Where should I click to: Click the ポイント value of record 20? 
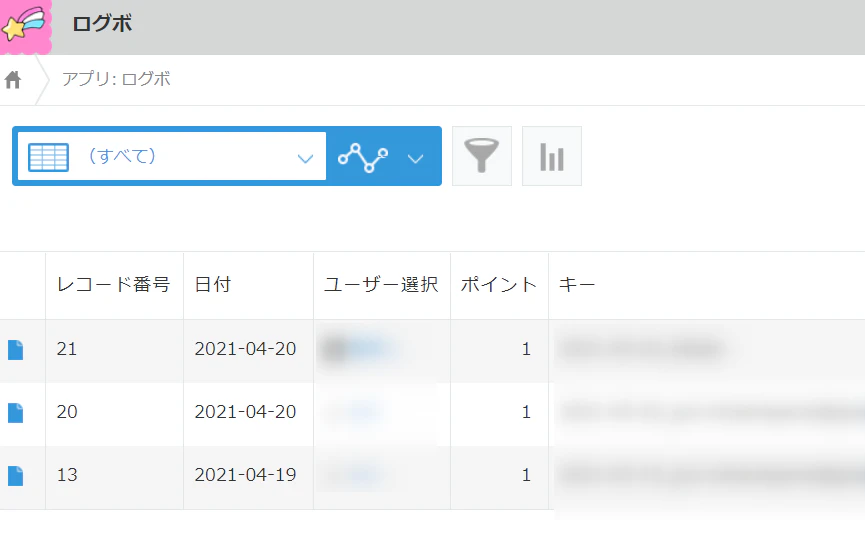click(526, 412)
